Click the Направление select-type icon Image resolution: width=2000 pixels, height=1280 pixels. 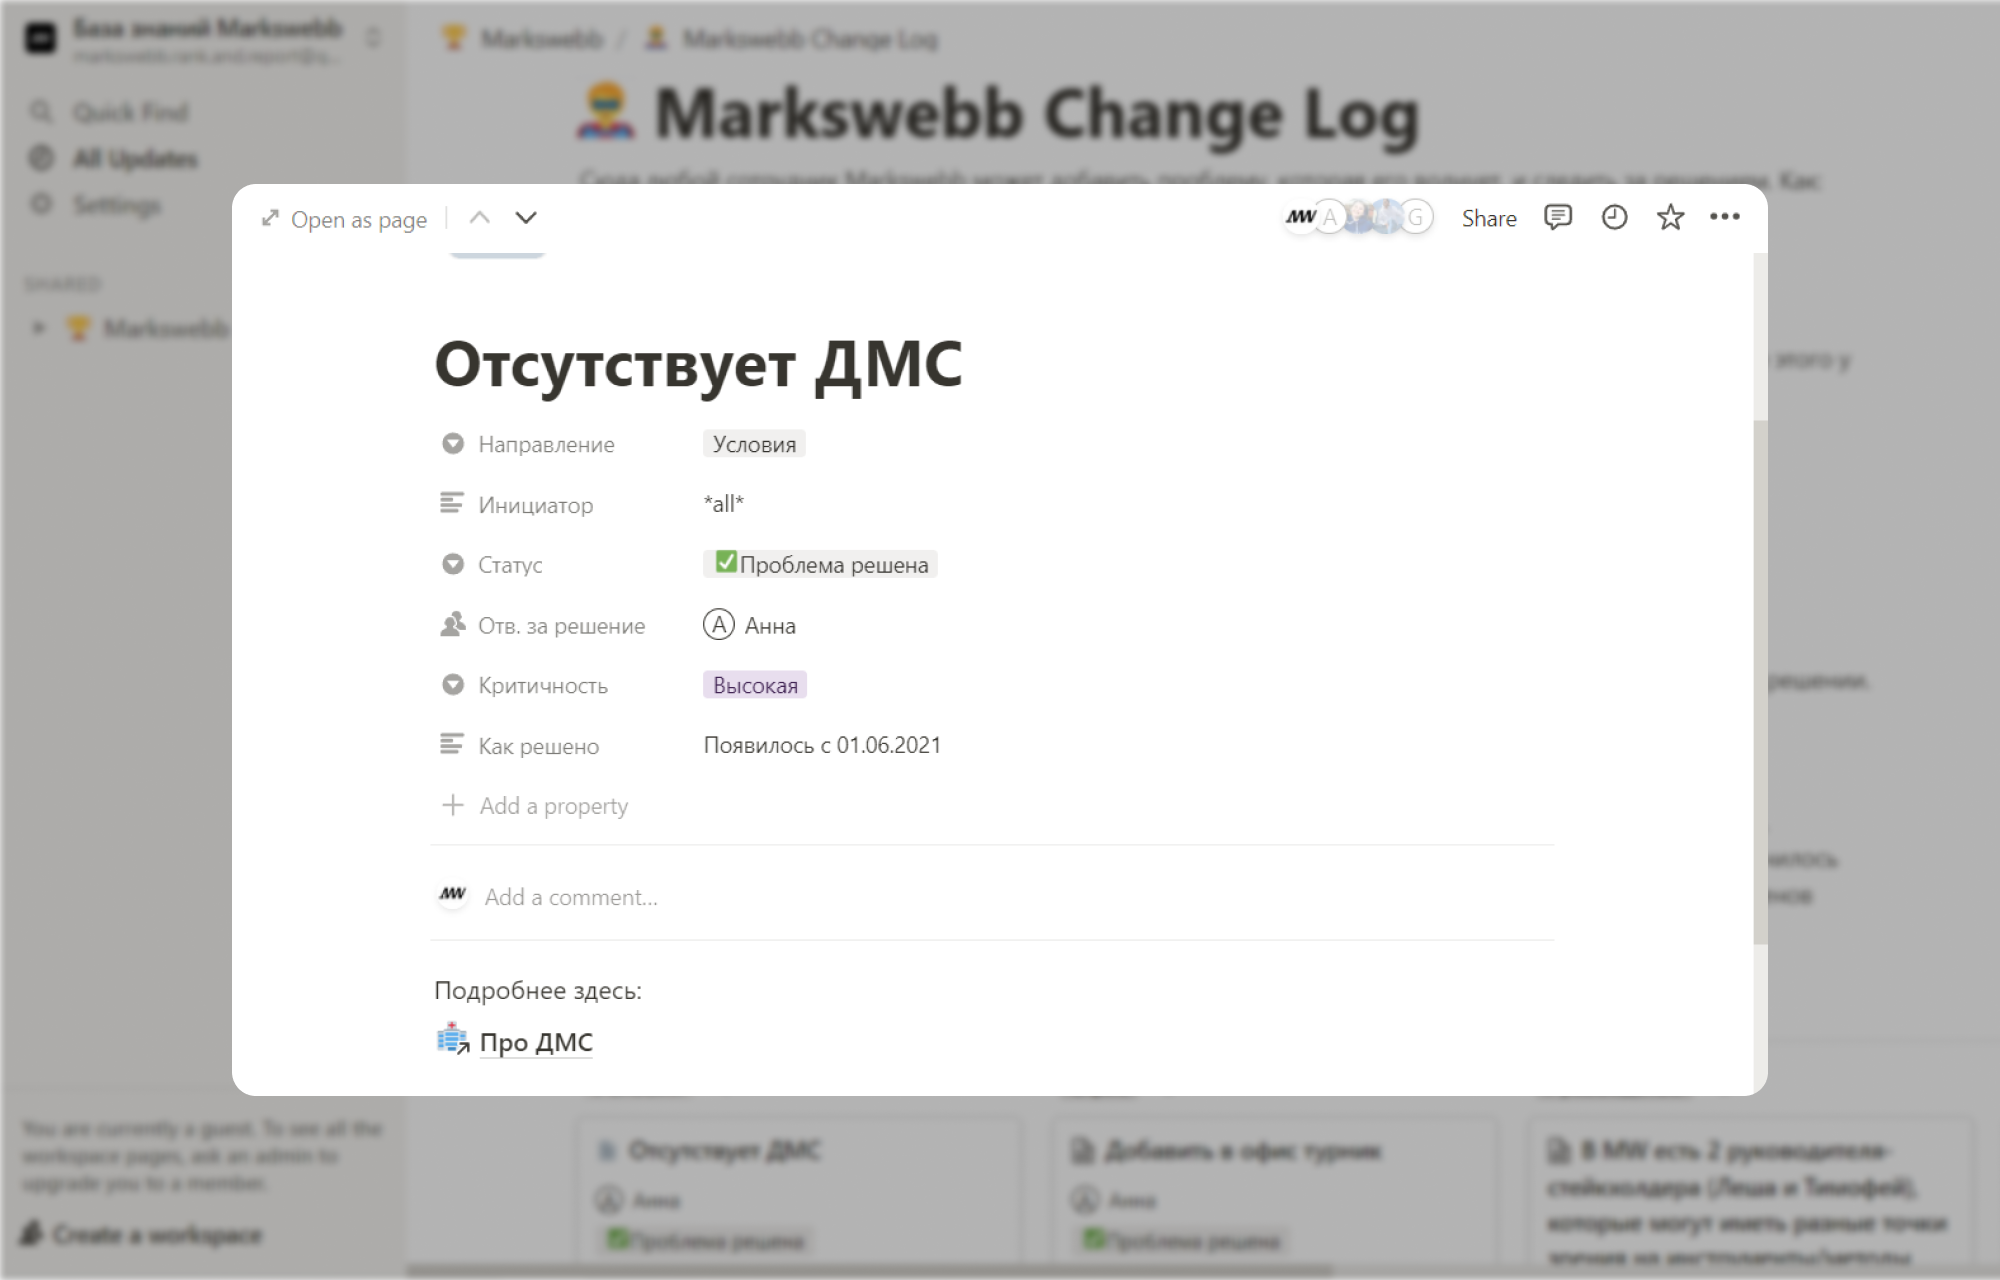click(453, 443)
